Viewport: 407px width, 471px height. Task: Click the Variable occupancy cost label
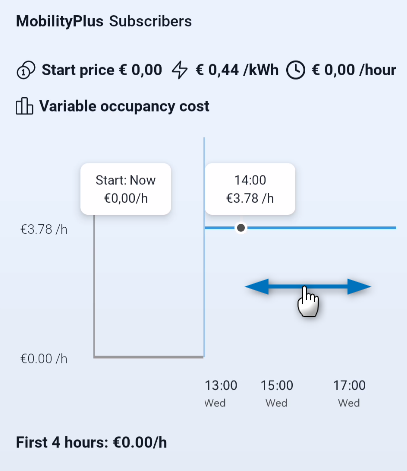[x=124, y=106]
